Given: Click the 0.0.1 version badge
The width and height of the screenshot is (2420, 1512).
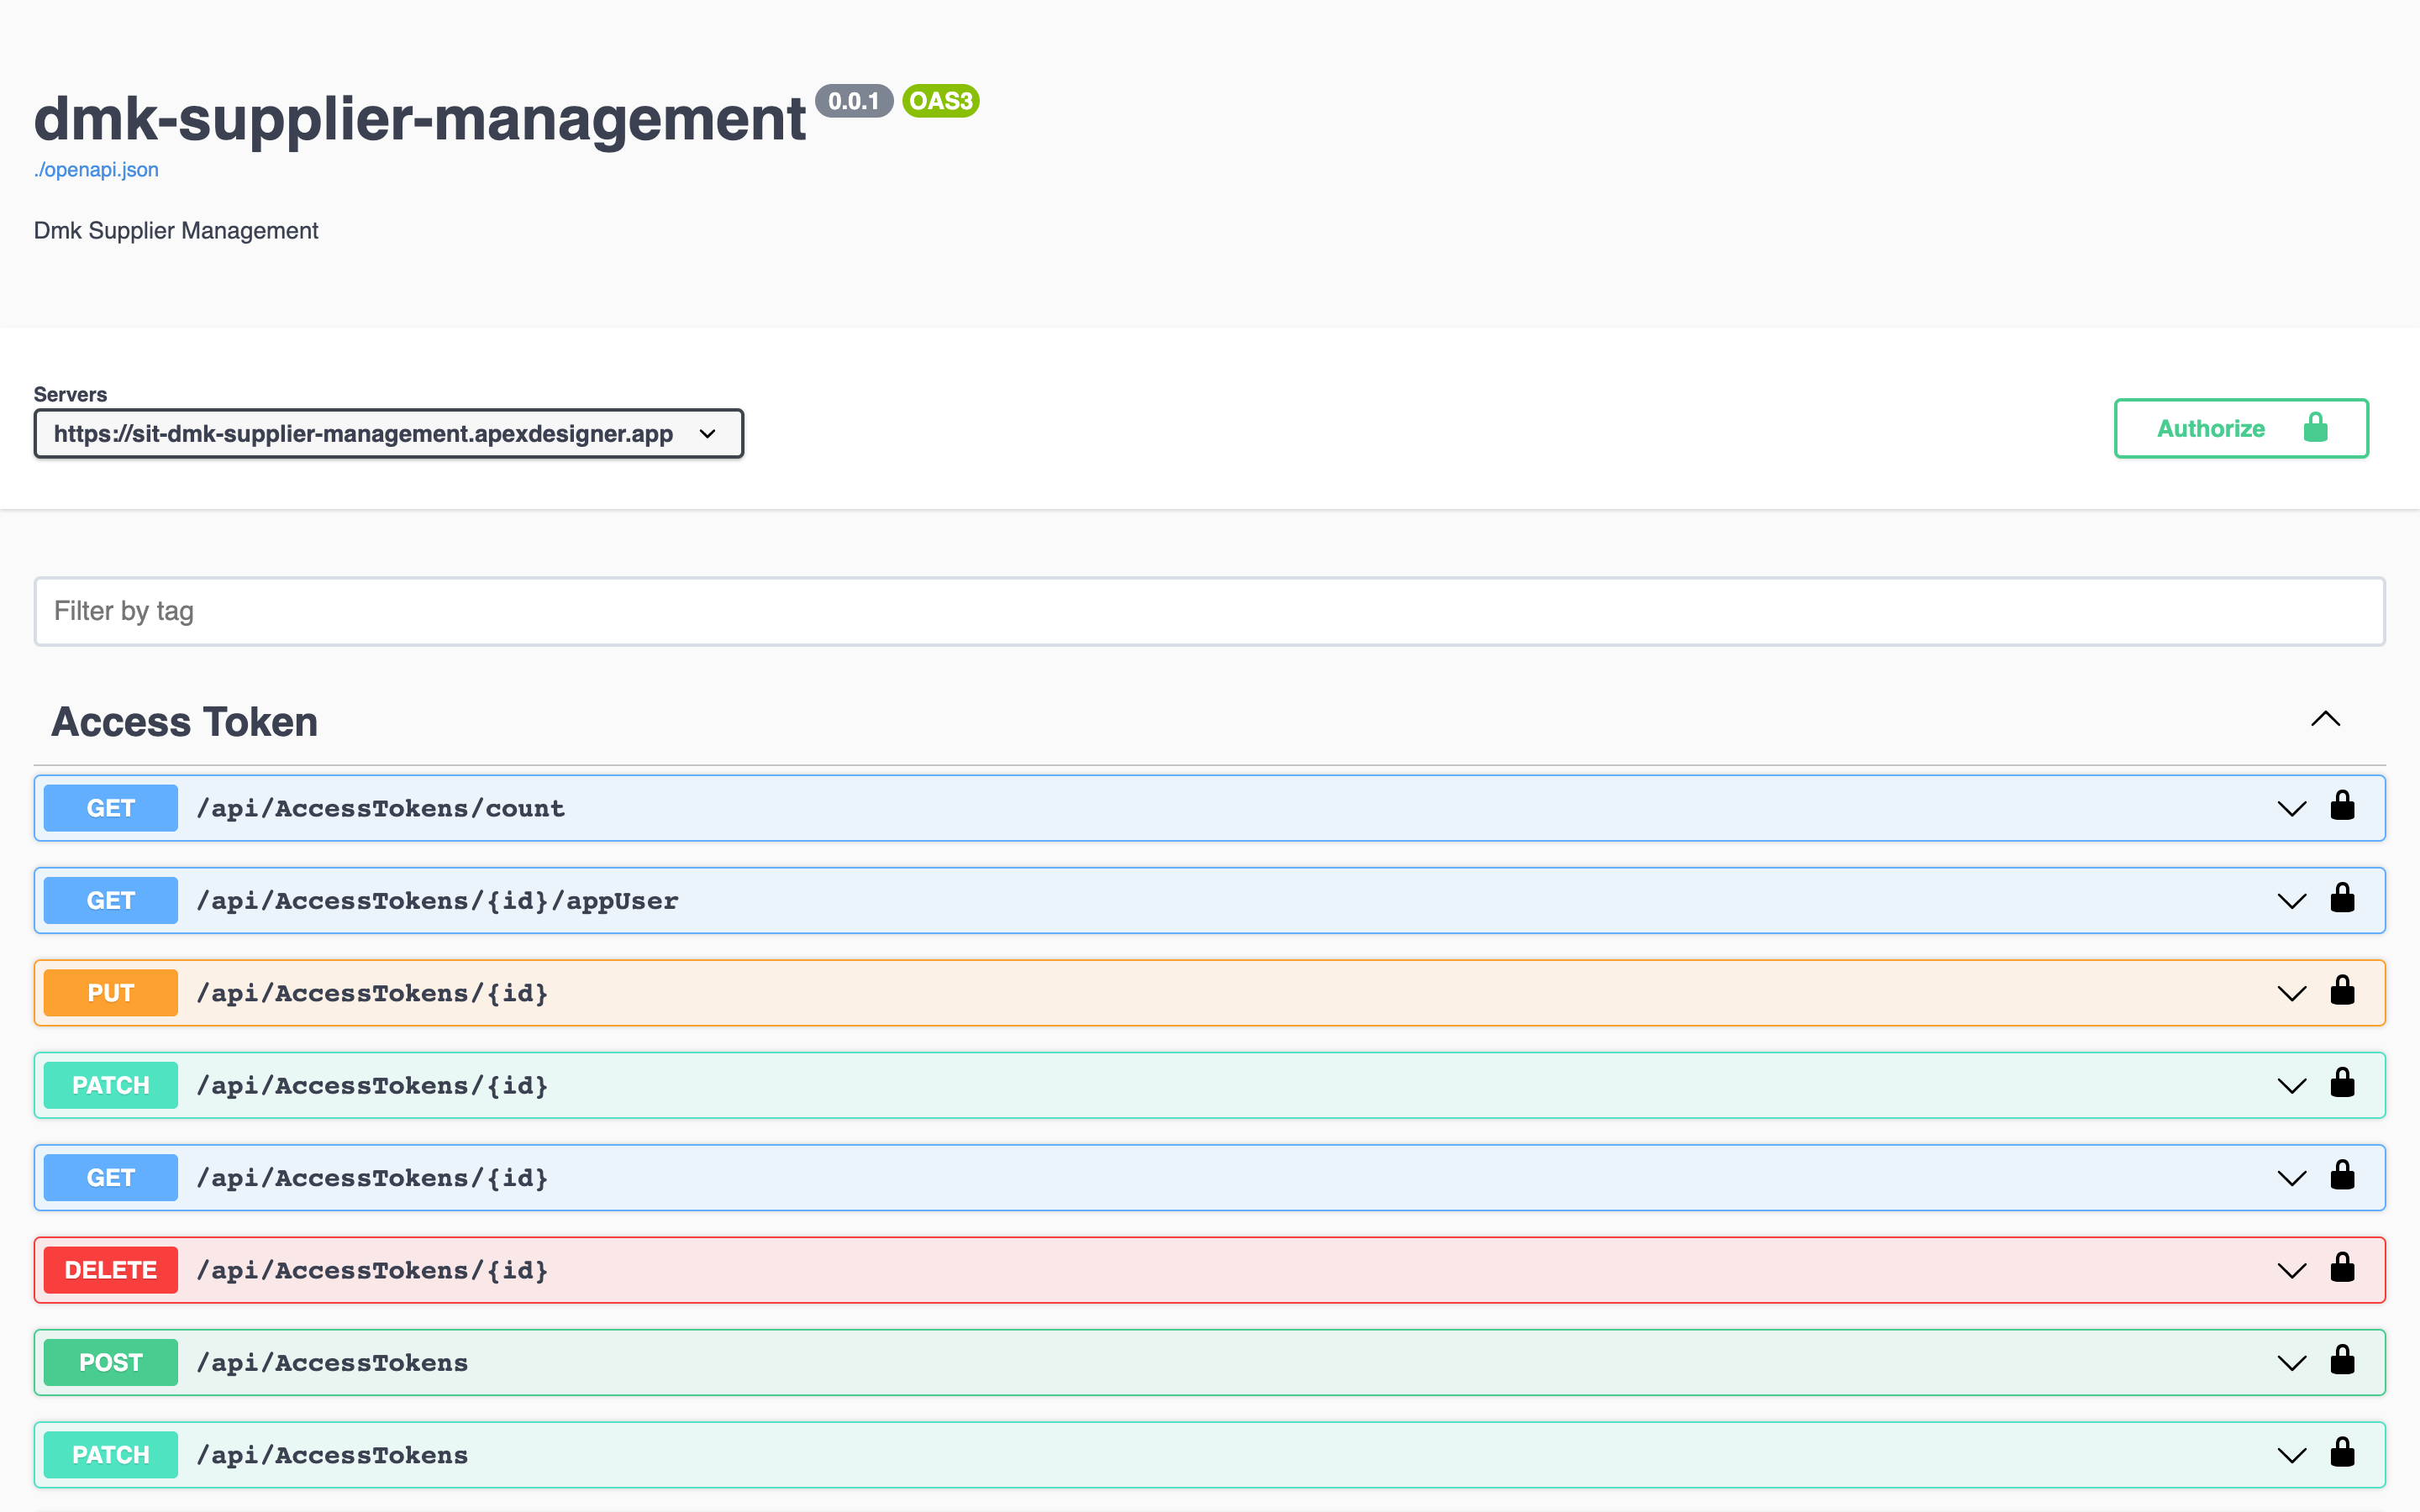Looking at the screenshot, I should pyautogui.click(x=854, y=101).
